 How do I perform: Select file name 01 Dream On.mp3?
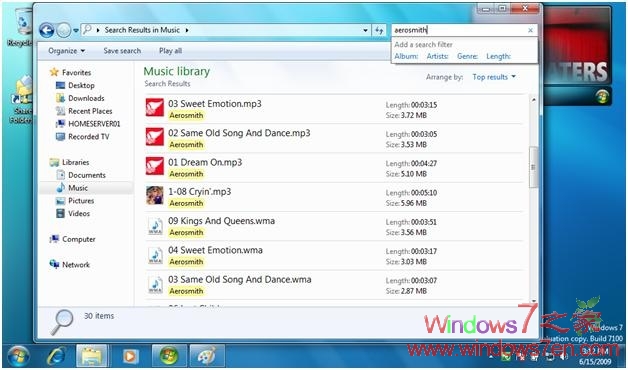[205, 162]
